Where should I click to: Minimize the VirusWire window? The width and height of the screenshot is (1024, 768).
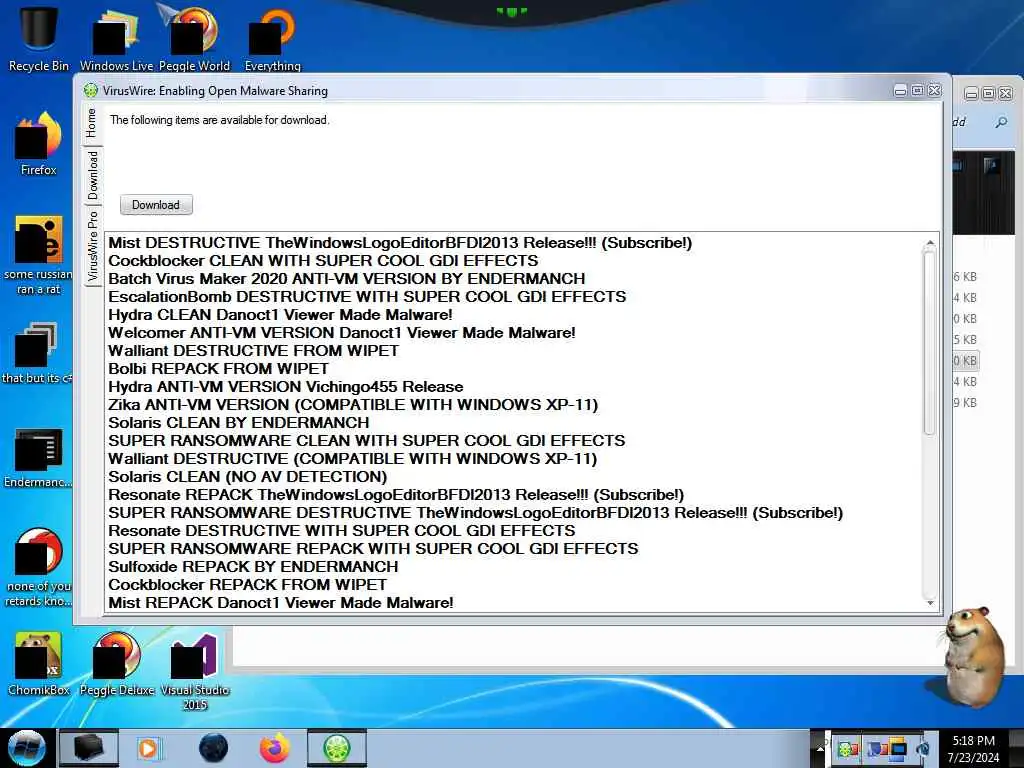click(900, 91)
